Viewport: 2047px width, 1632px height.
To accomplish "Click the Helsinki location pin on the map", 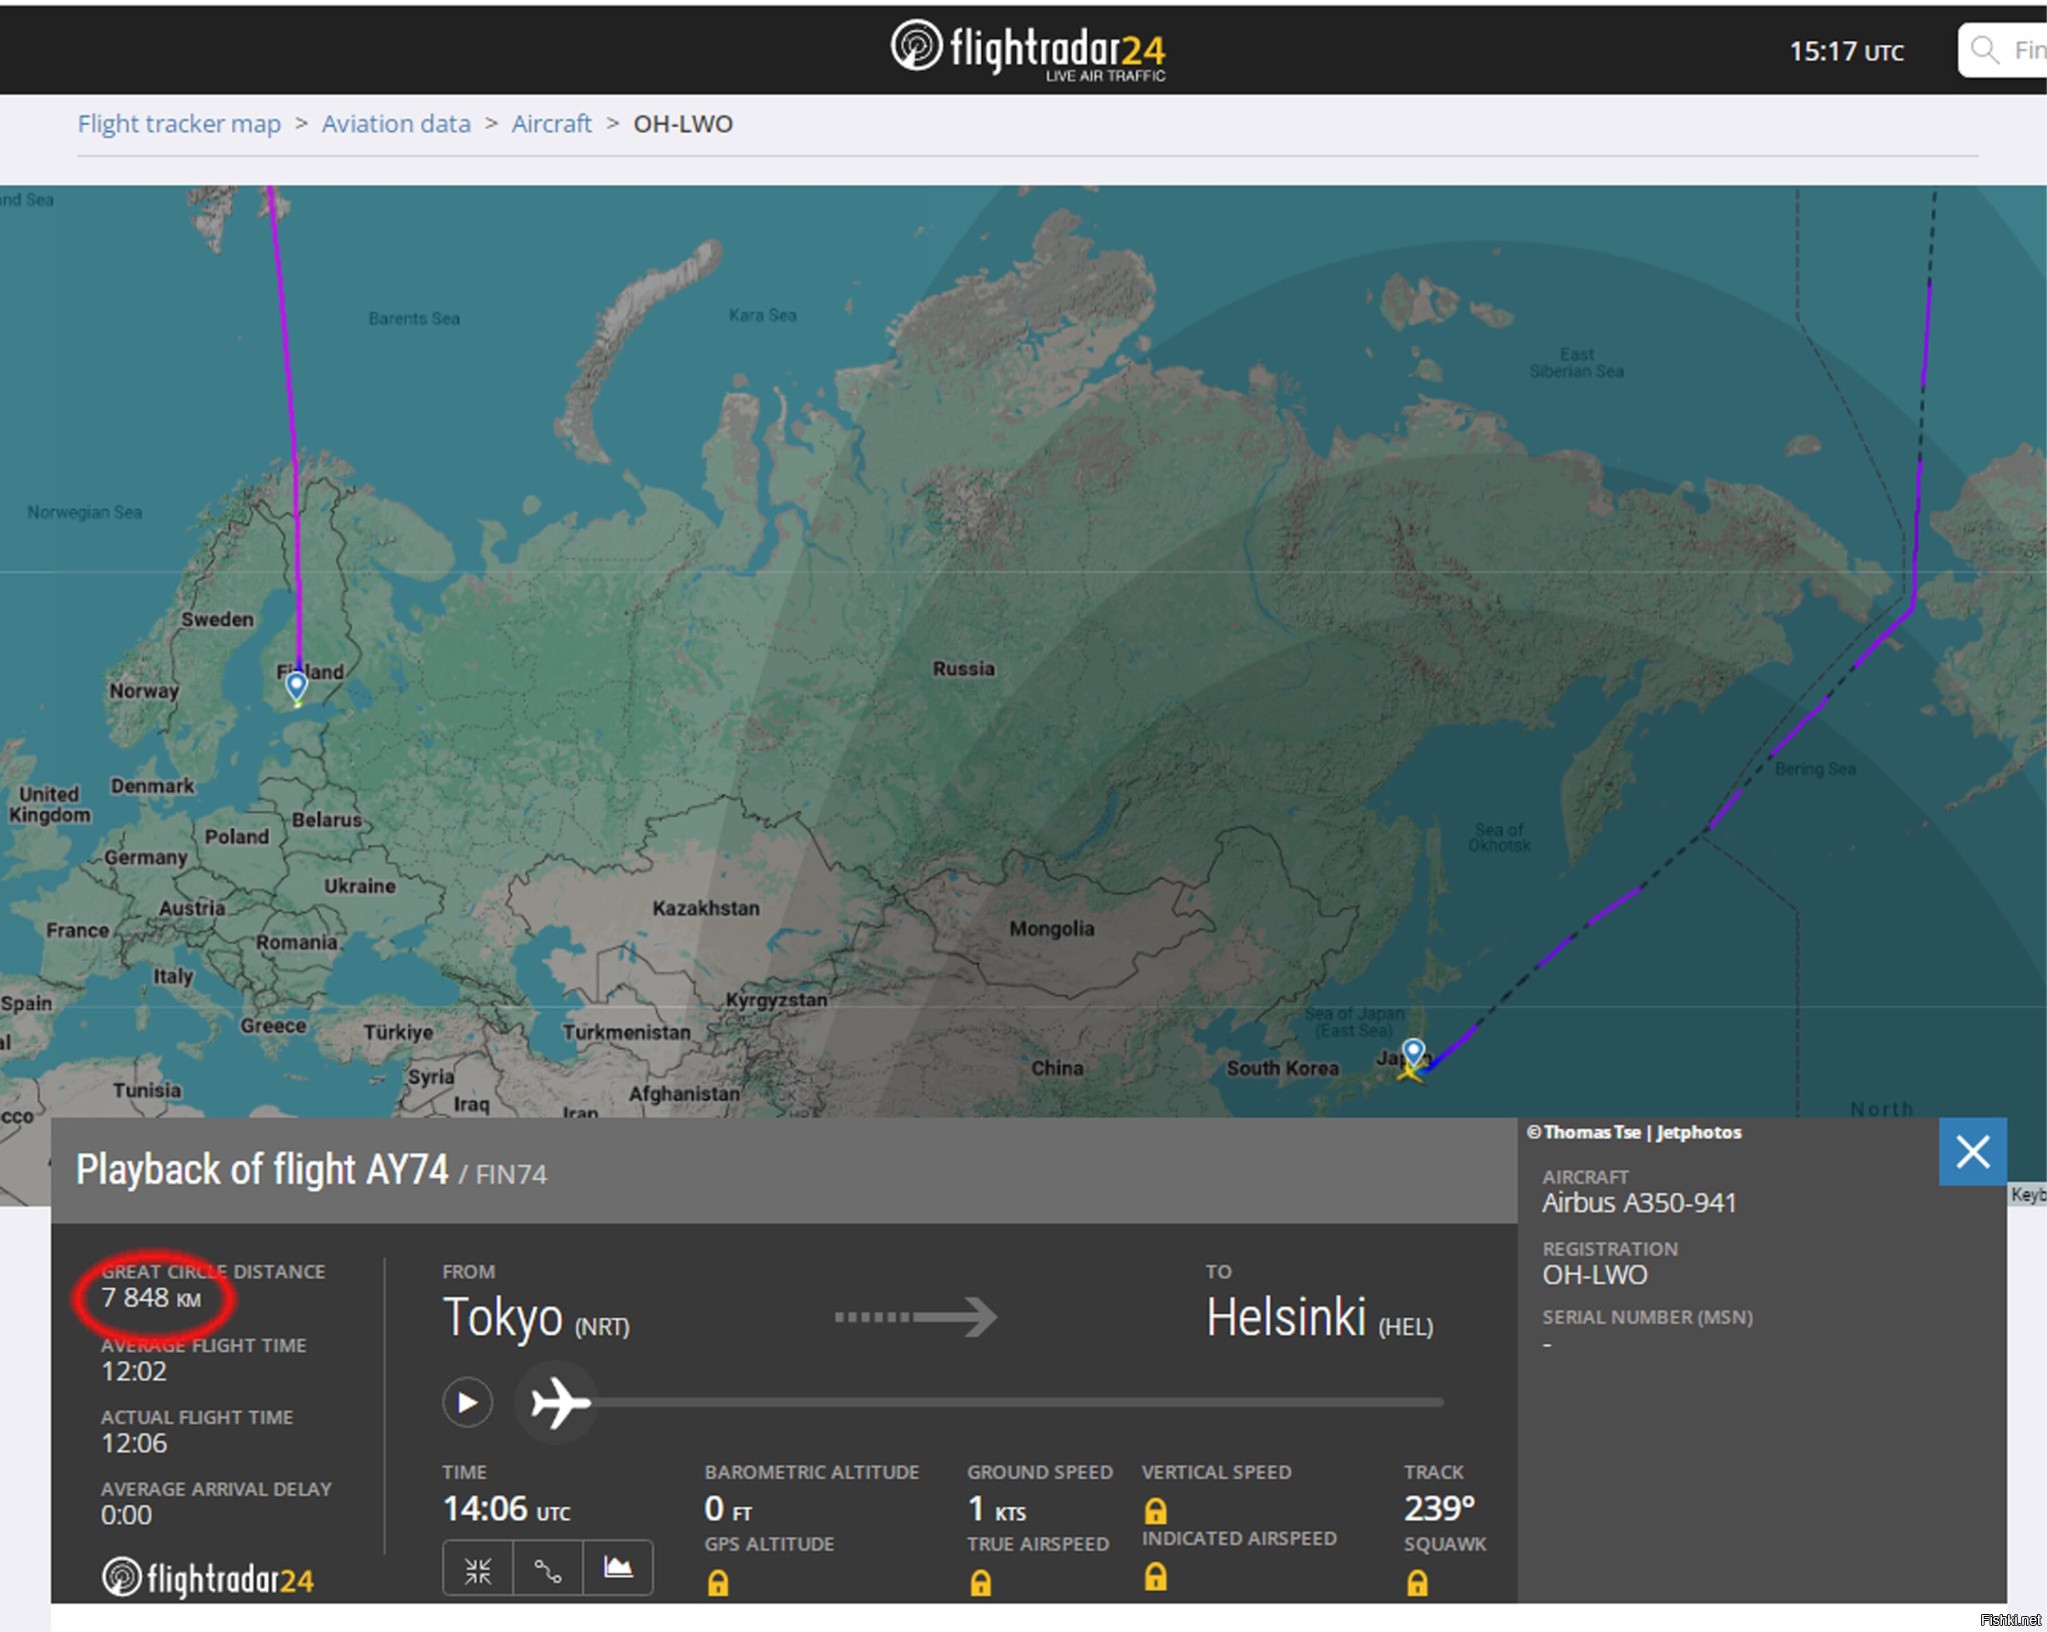I will [x=296, y=686].
